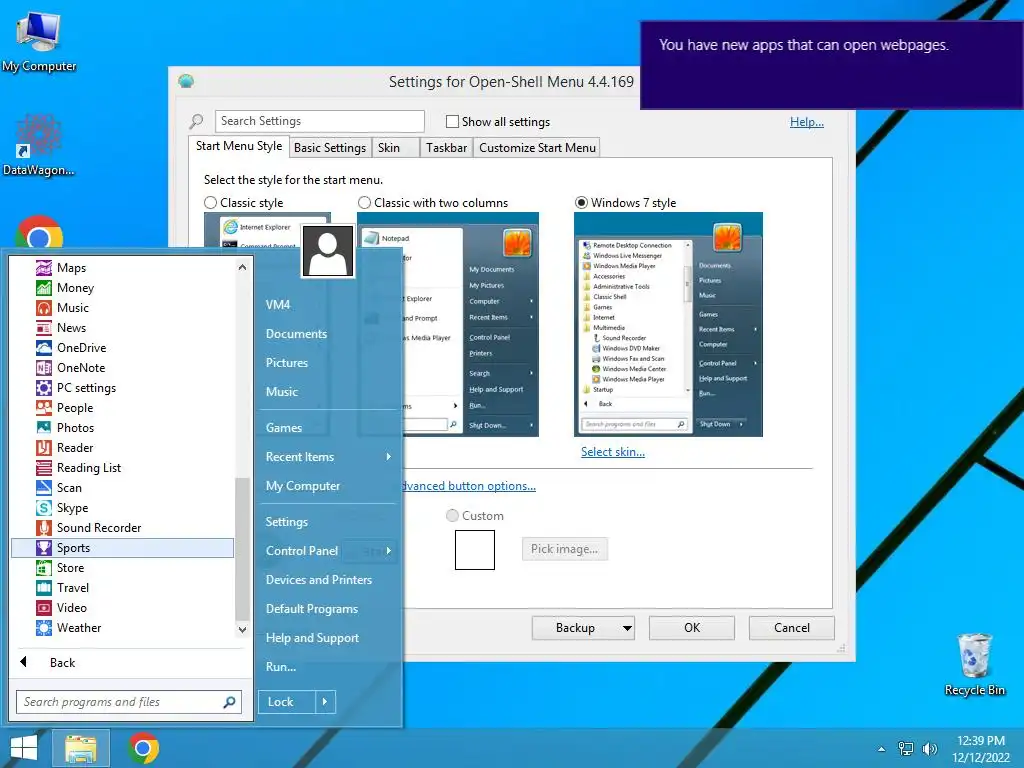Image resolution: width=1024 pixels, height=768 pixels.
Task: Choose Classic with two columns option
Action: [x=364, y=203]
